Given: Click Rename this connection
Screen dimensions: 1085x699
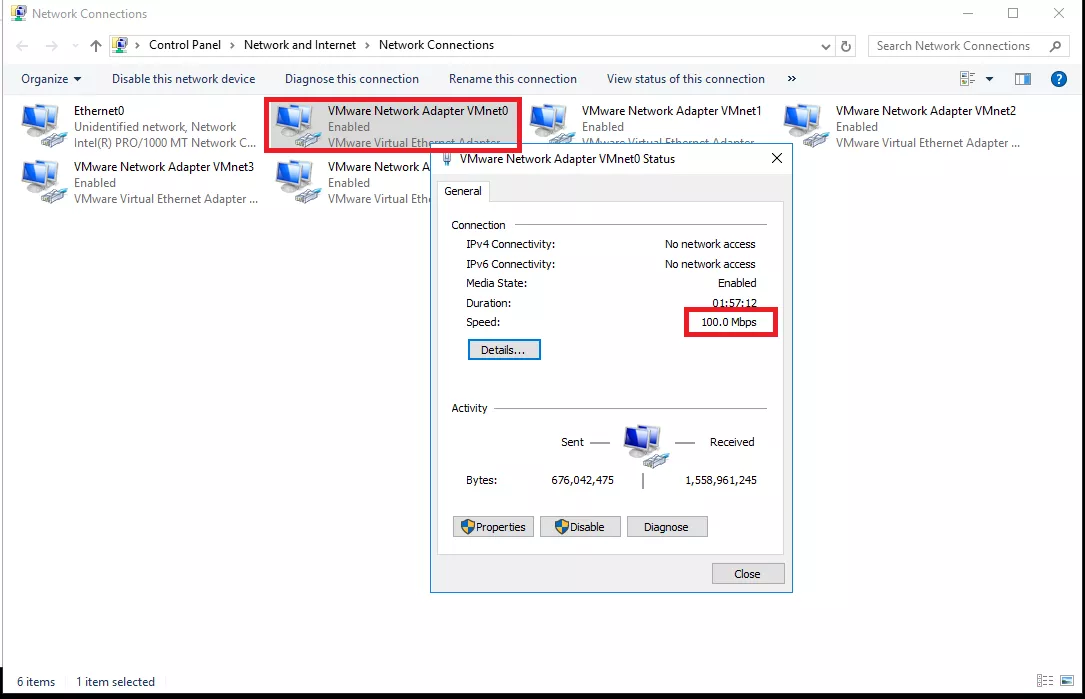Looking at the screenshot, I should coord(512,79).
